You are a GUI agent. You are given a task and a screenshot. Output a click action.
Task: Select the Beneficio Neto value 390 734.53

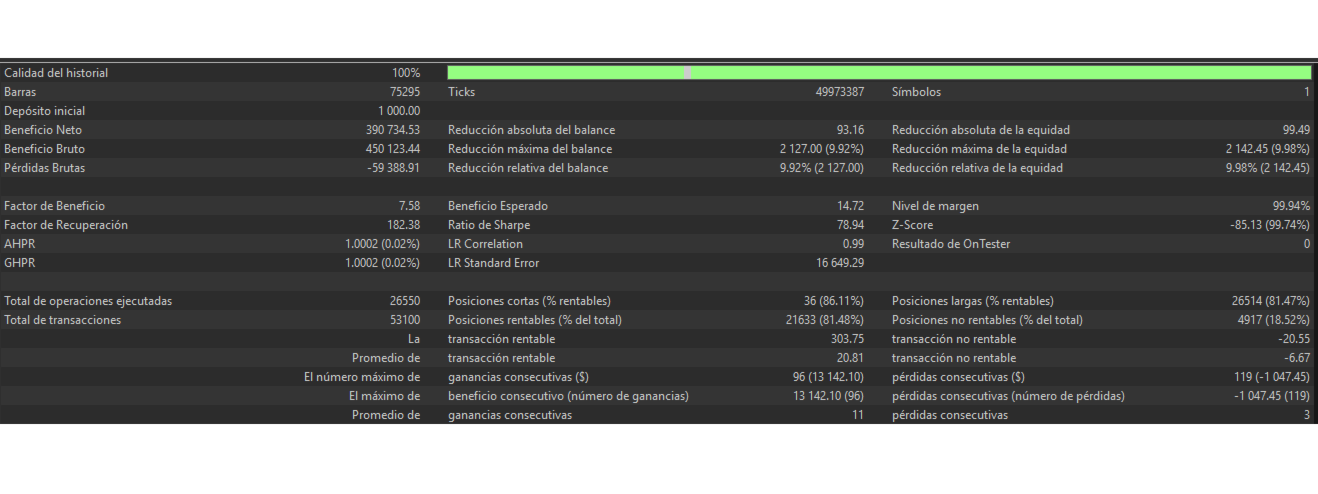[393, 130]
